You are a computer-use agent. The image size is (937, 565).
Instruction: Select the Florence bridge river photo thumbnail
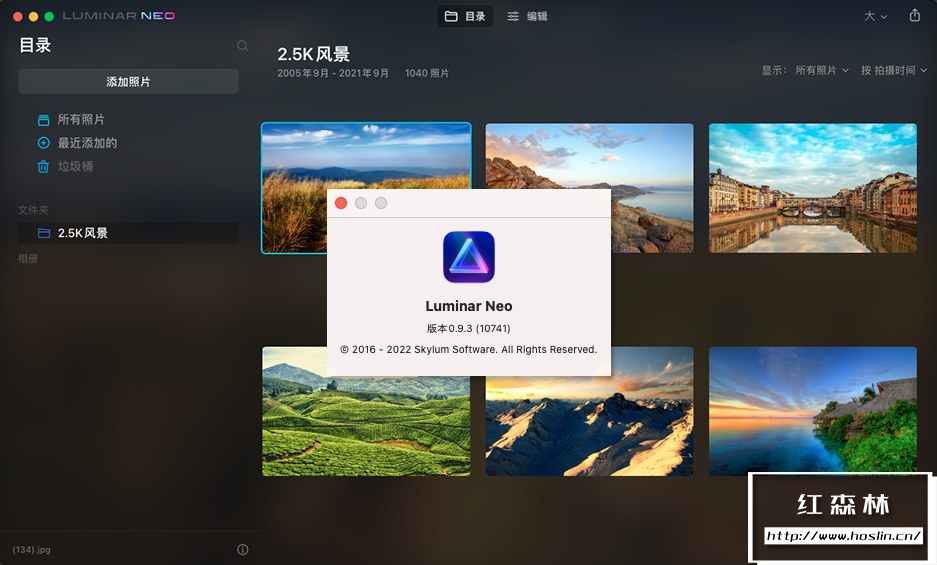coord(813,188)
